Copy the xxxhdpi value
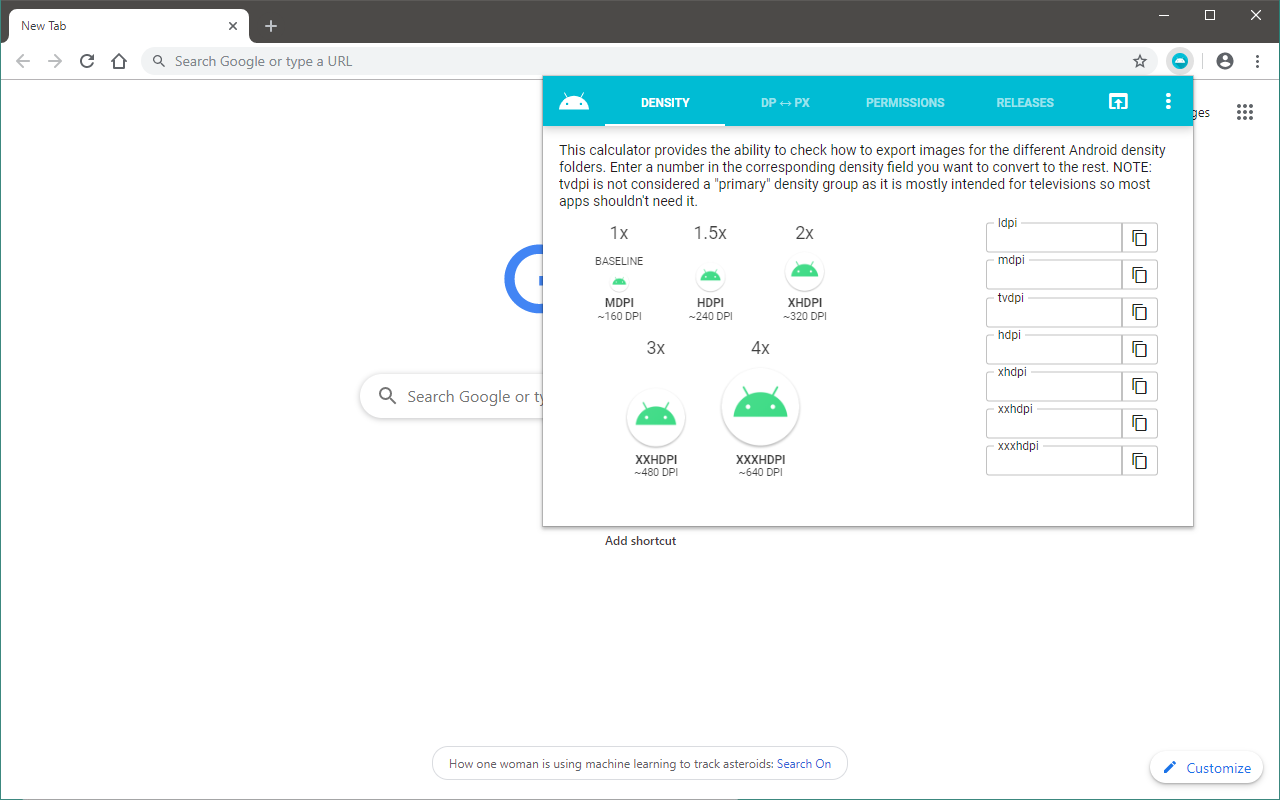 click(1139, 460)
